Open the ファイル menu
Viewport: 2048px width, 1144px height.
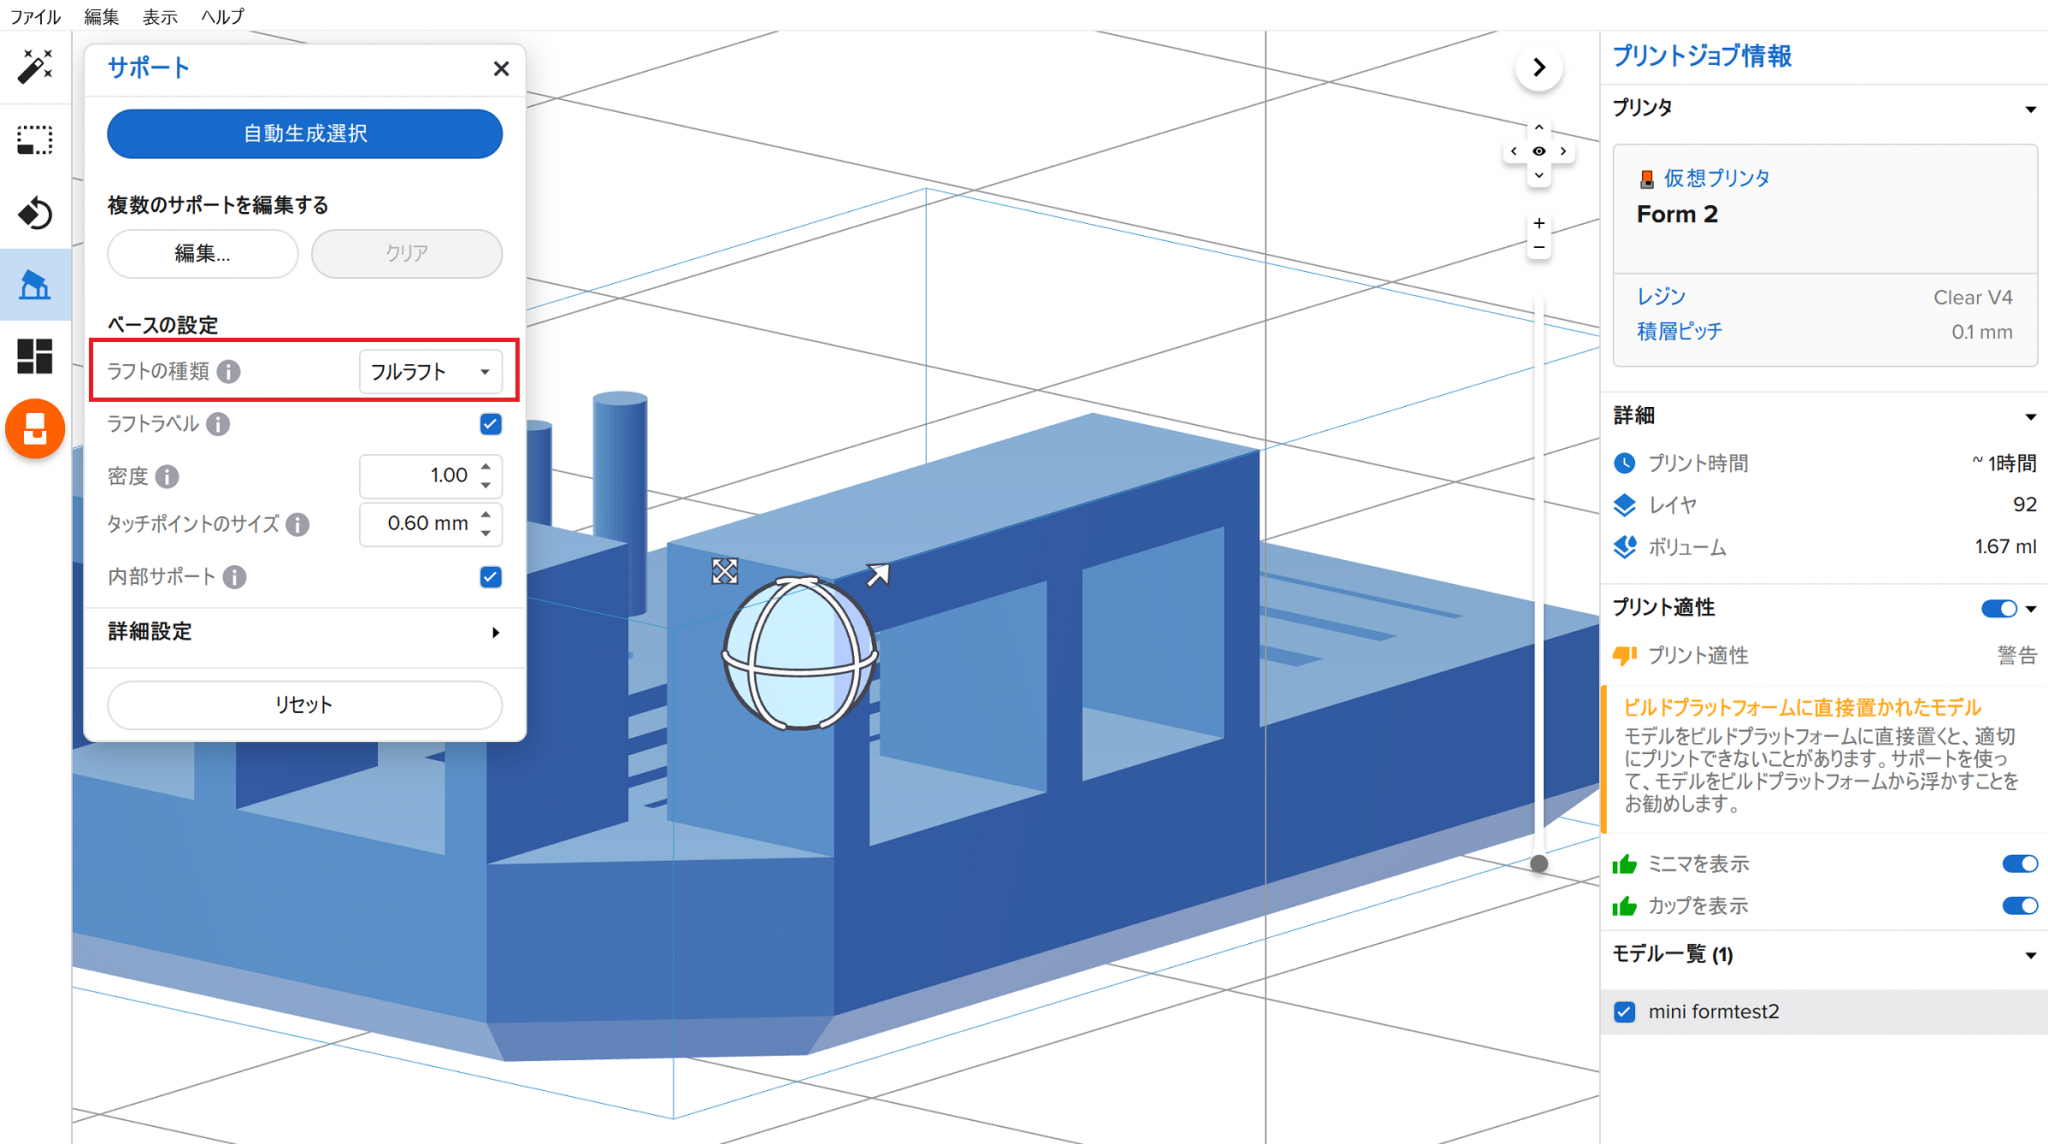click(35, 16)
